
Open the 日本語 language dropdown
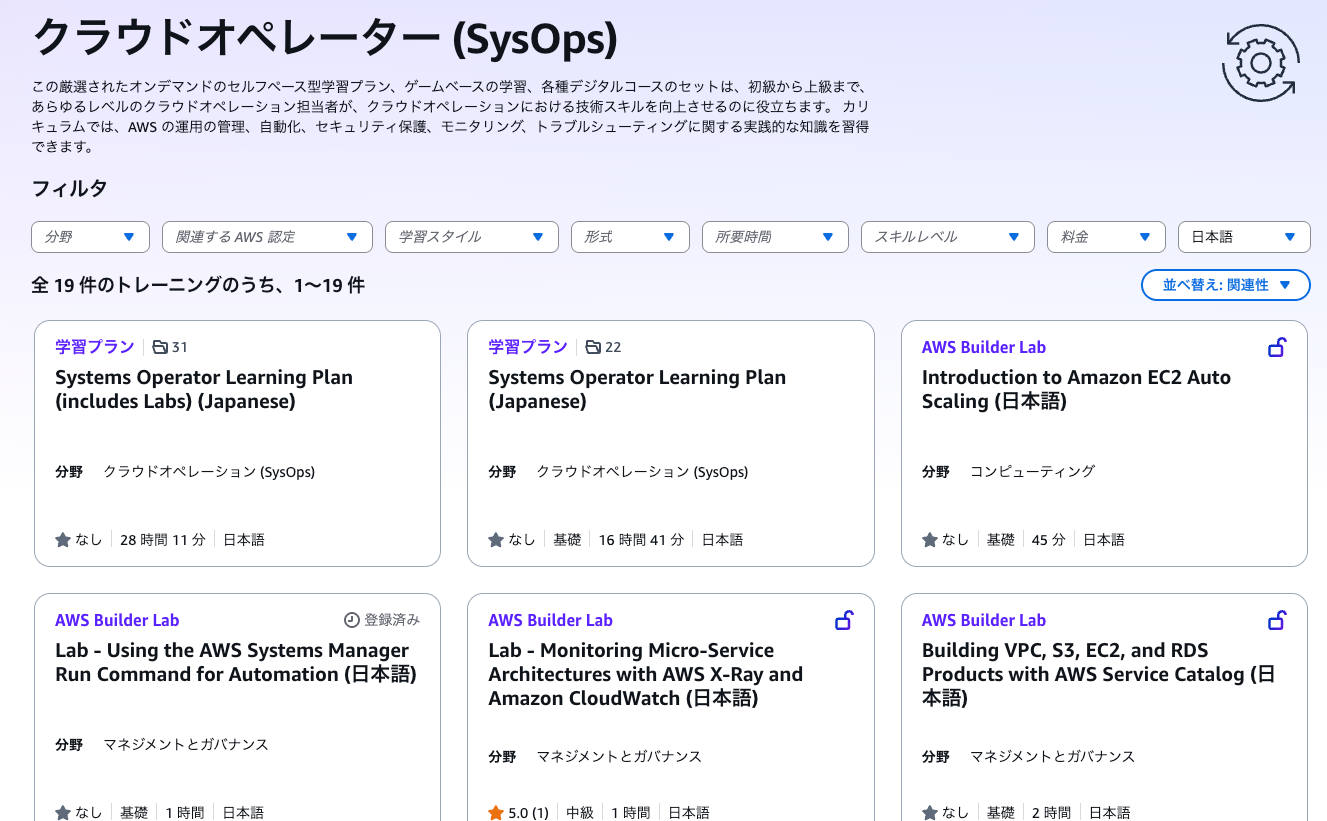click(x=1244, y=237)
